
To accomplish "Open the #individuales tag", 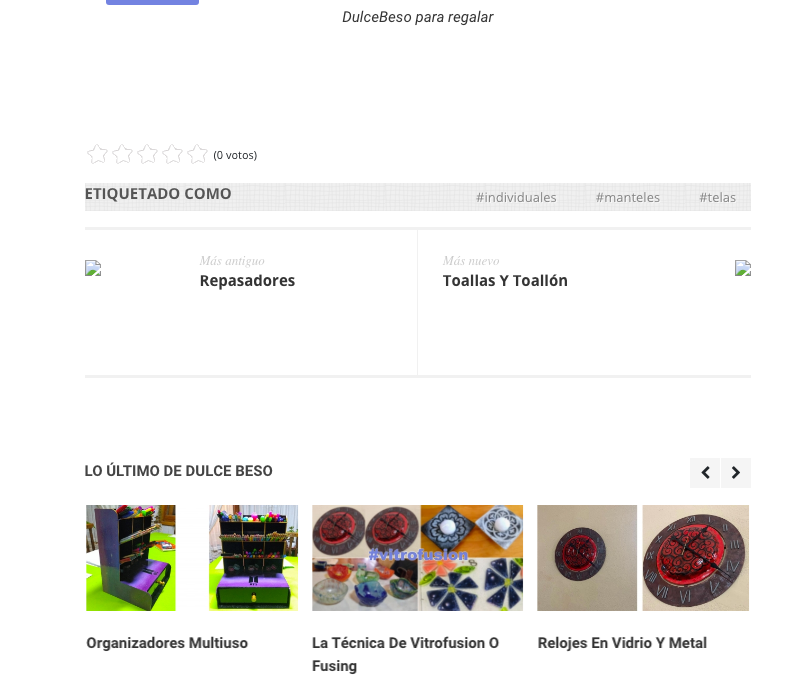I will click(516, 198).
